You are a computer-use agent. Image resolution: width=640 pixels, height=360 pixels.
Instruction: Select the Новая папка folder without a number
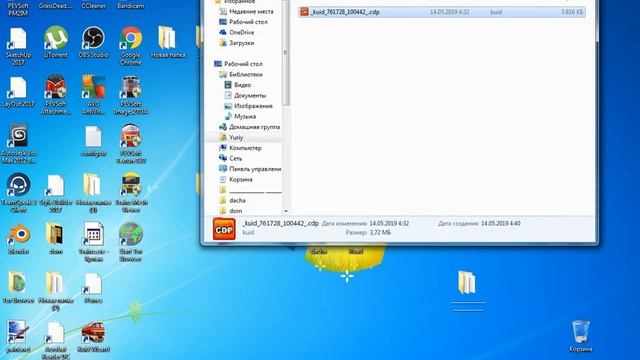click(x=168, y=43)
